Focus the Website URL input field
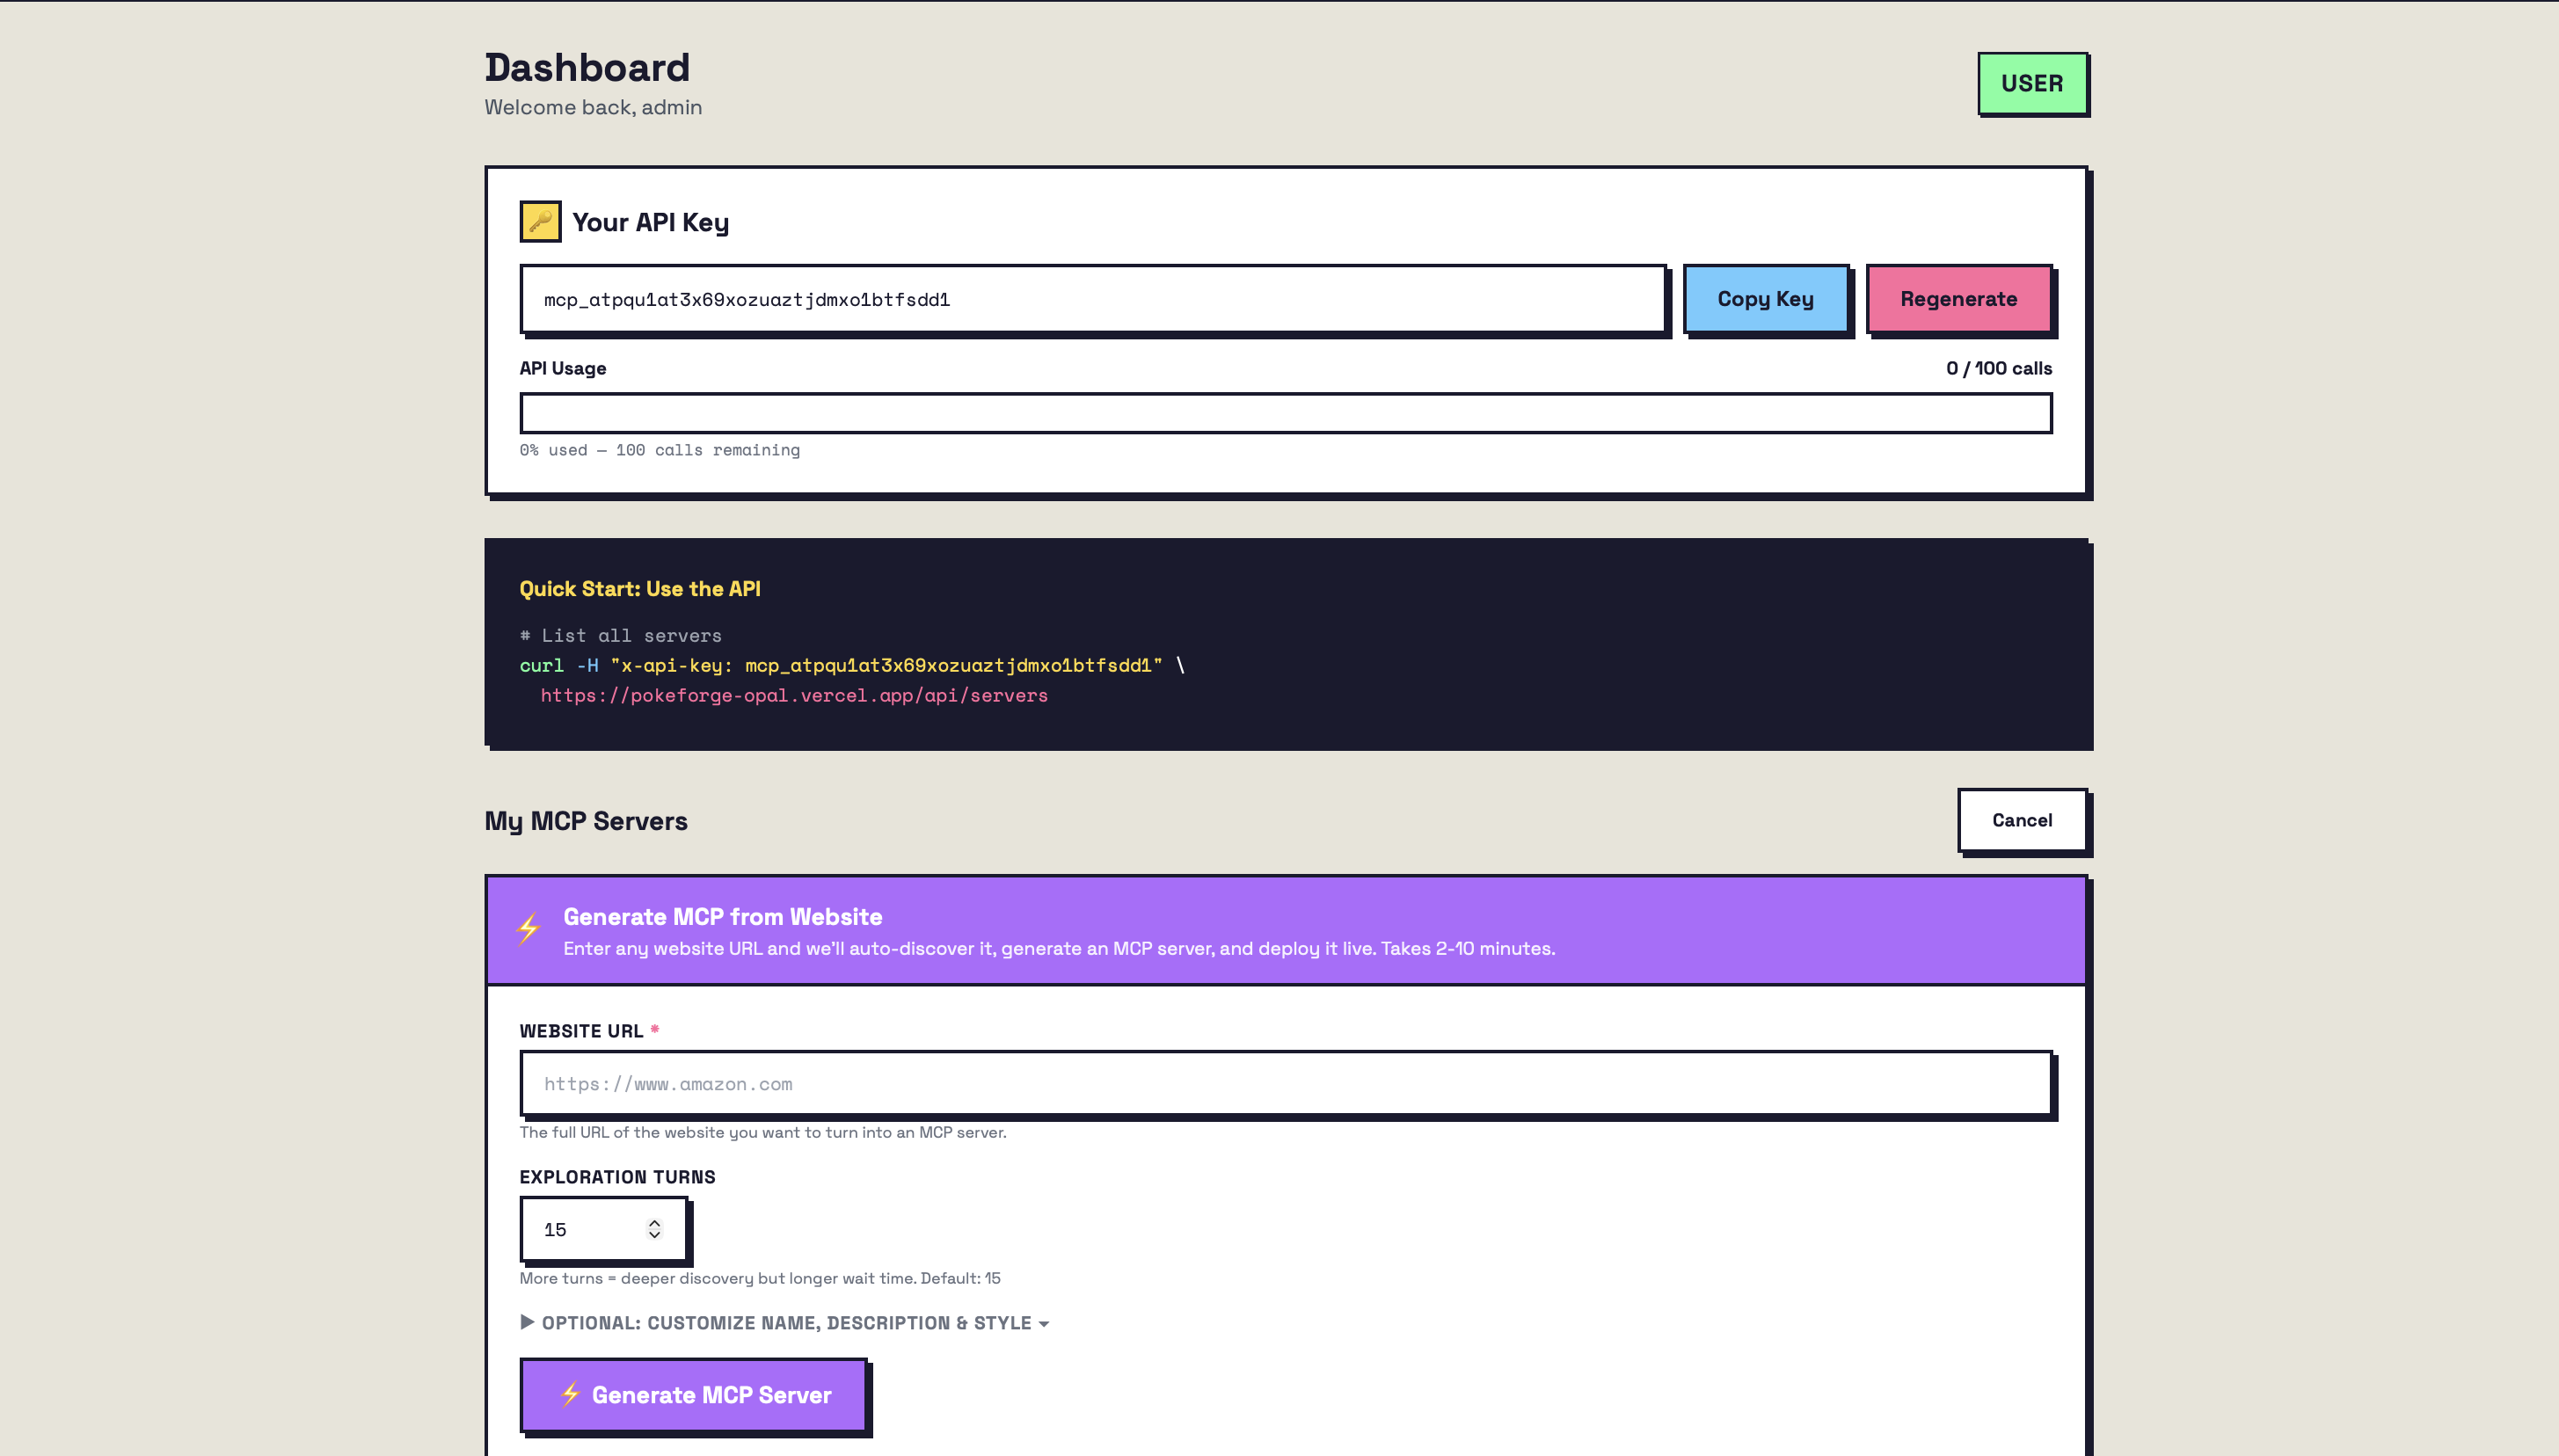 pyautogui.click(x=1285, y=1084)
